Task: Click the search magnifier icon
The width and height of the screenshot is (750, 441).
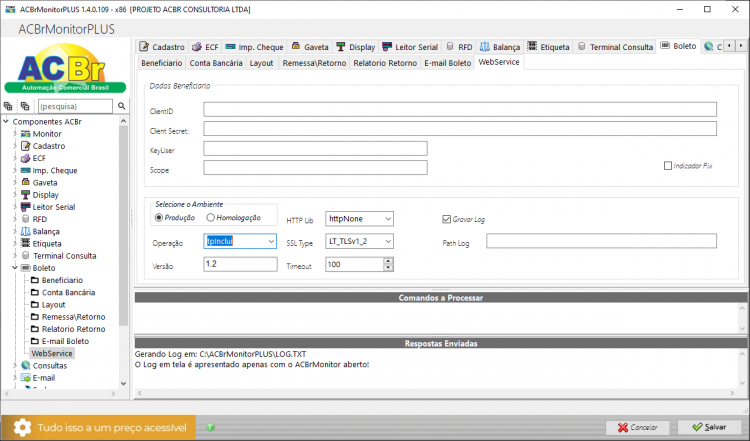Action: tap(121, 106)
